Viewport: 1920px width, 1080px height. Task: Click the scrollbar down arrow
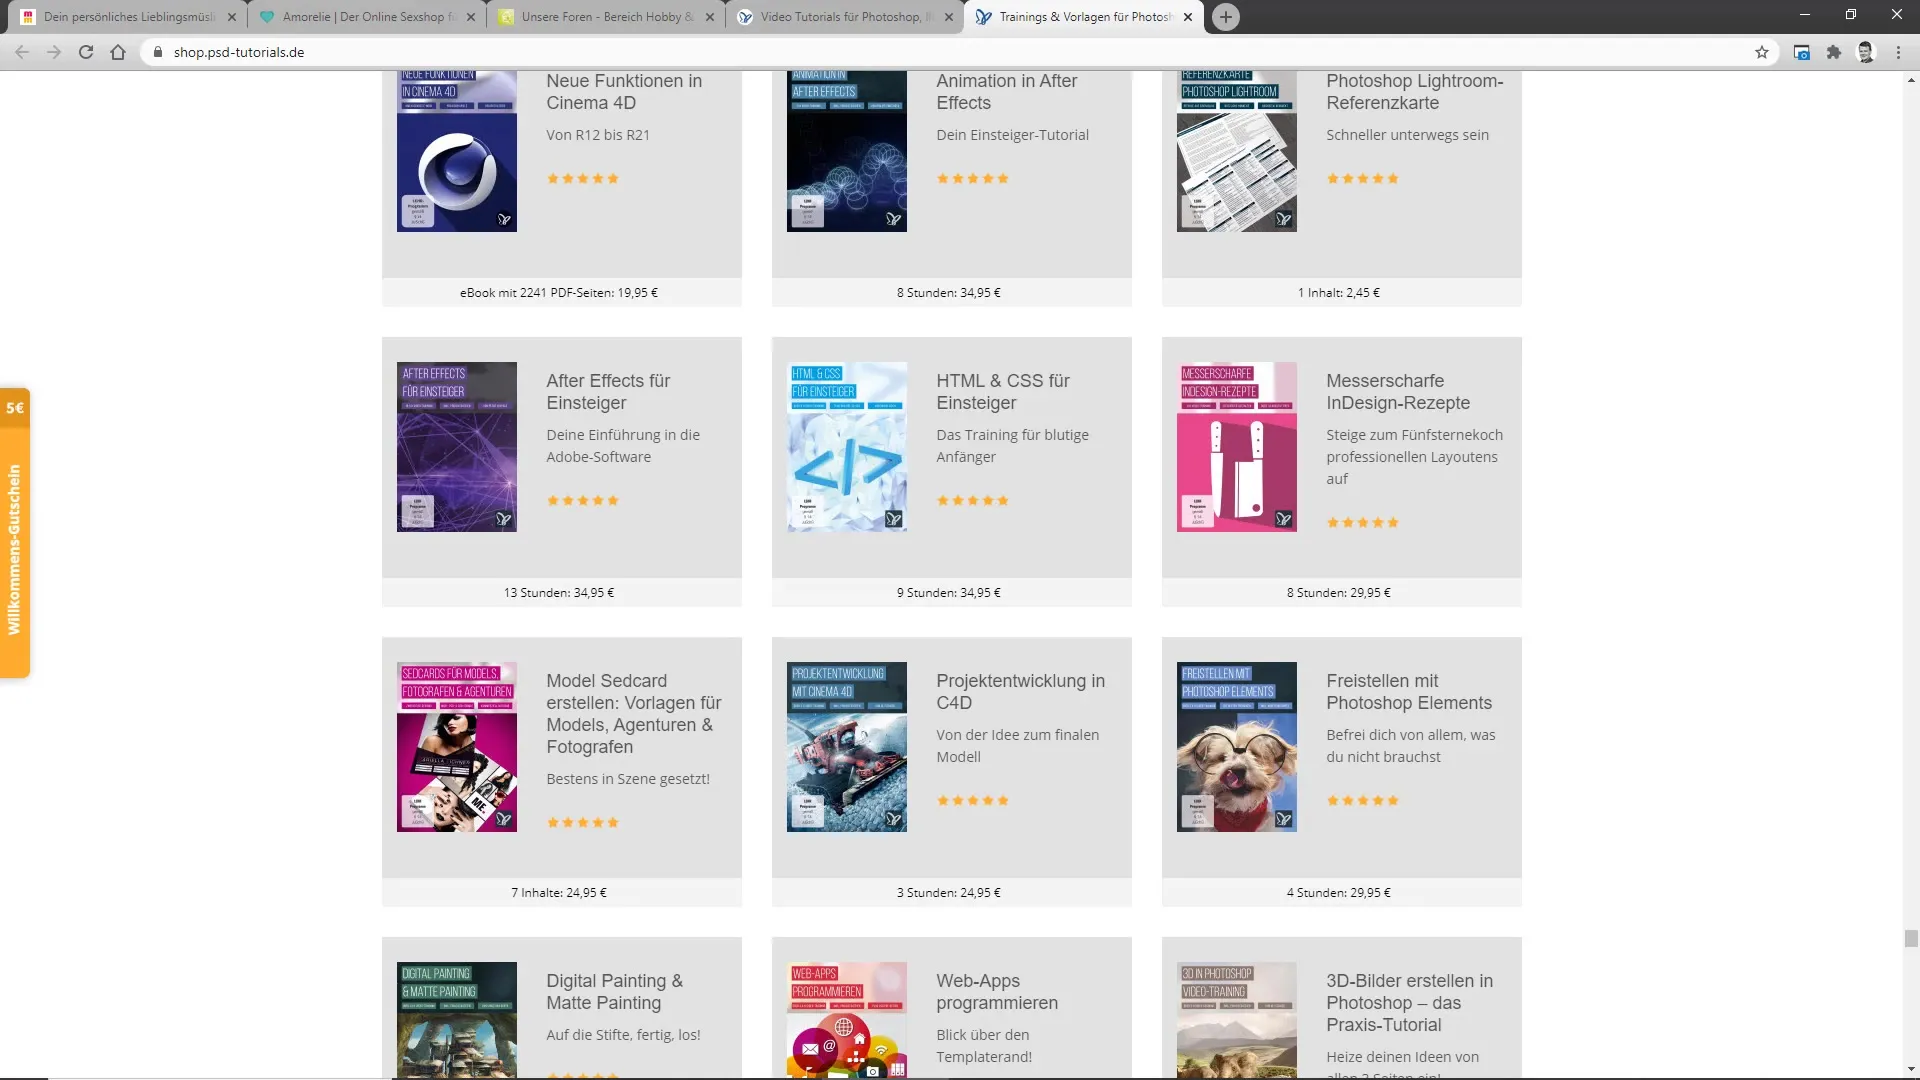(1911, 1070)
